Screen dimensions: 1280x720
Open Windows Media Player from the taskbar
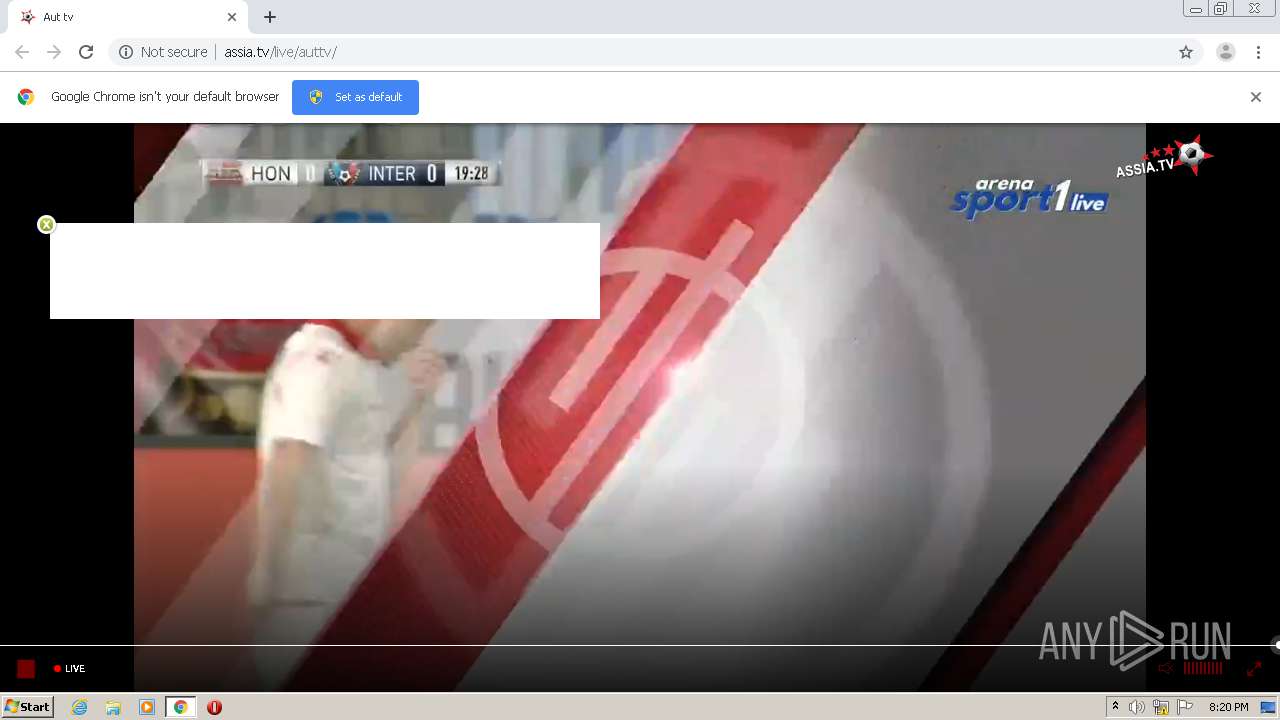[147, 707]
